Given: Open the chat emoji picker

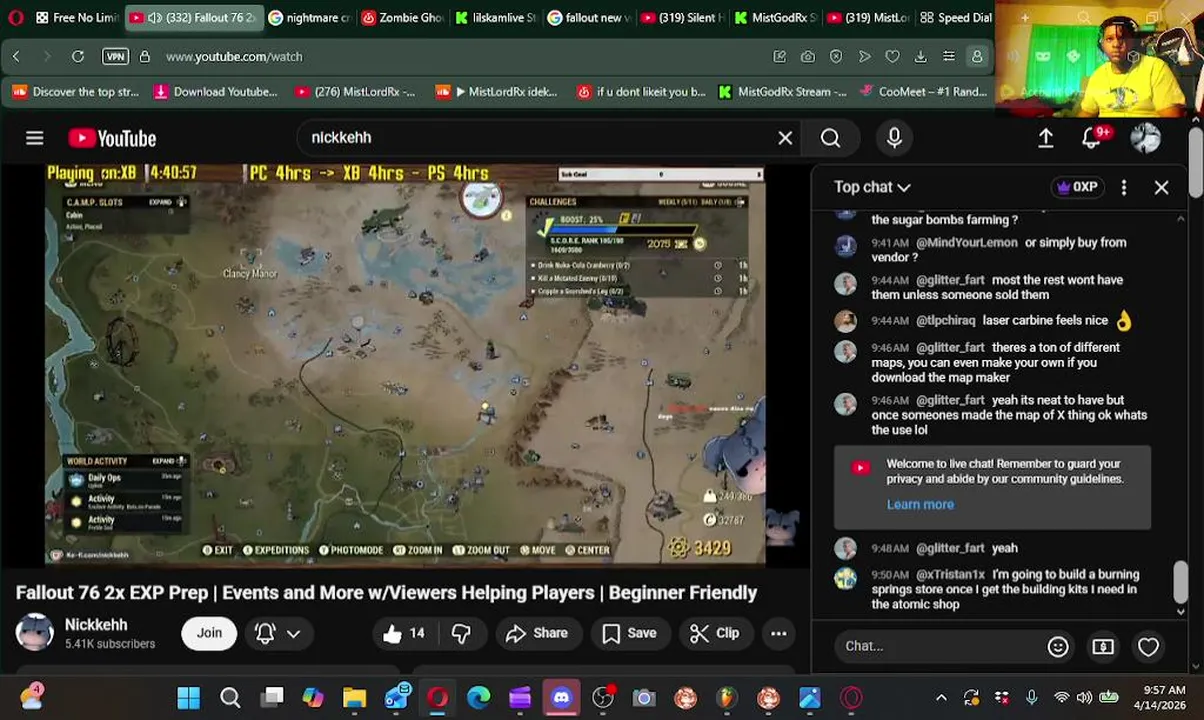Looking at the screenshot, I should coord(1058,647).
